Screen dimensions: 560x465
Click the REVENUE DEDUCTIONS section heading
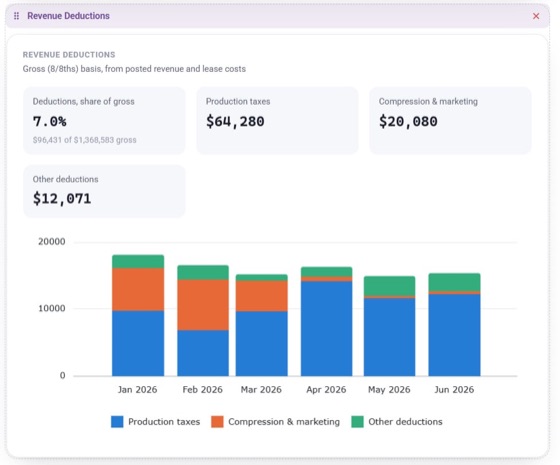[x=69, y=55]
